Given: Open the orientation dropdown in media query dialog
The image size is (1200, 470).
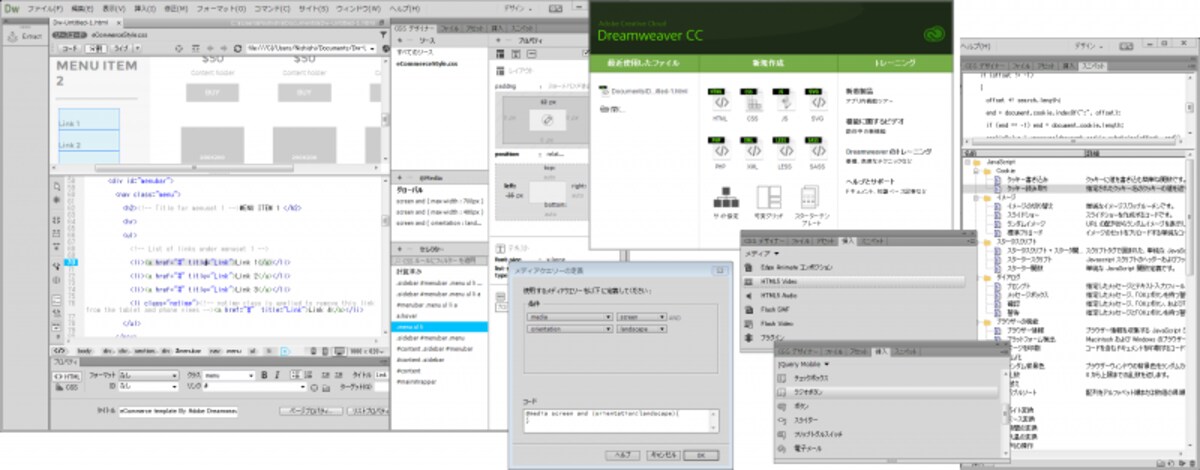Looking at the screenshot, I should click(570, 327).
